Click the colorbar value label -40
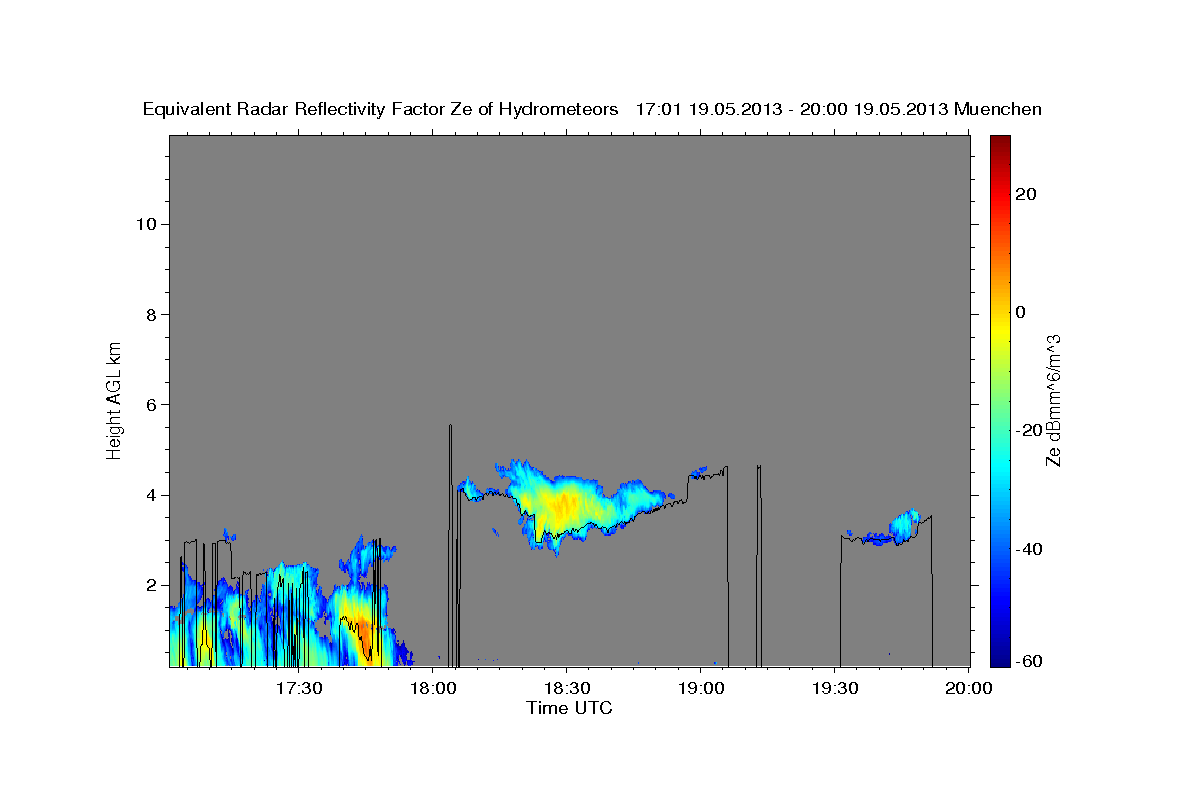 (1027, 549)
